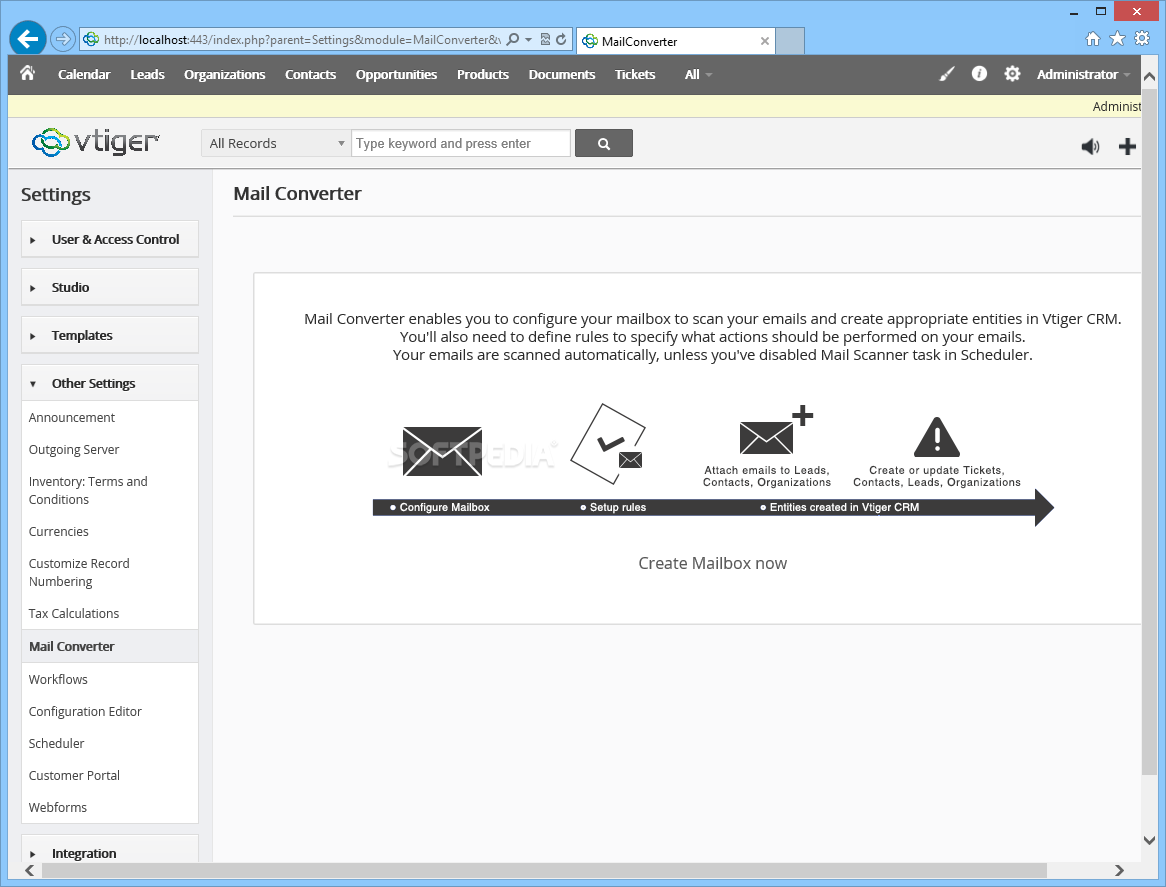
Task: Click the keyword search input field
Action: tap(461, 143)
